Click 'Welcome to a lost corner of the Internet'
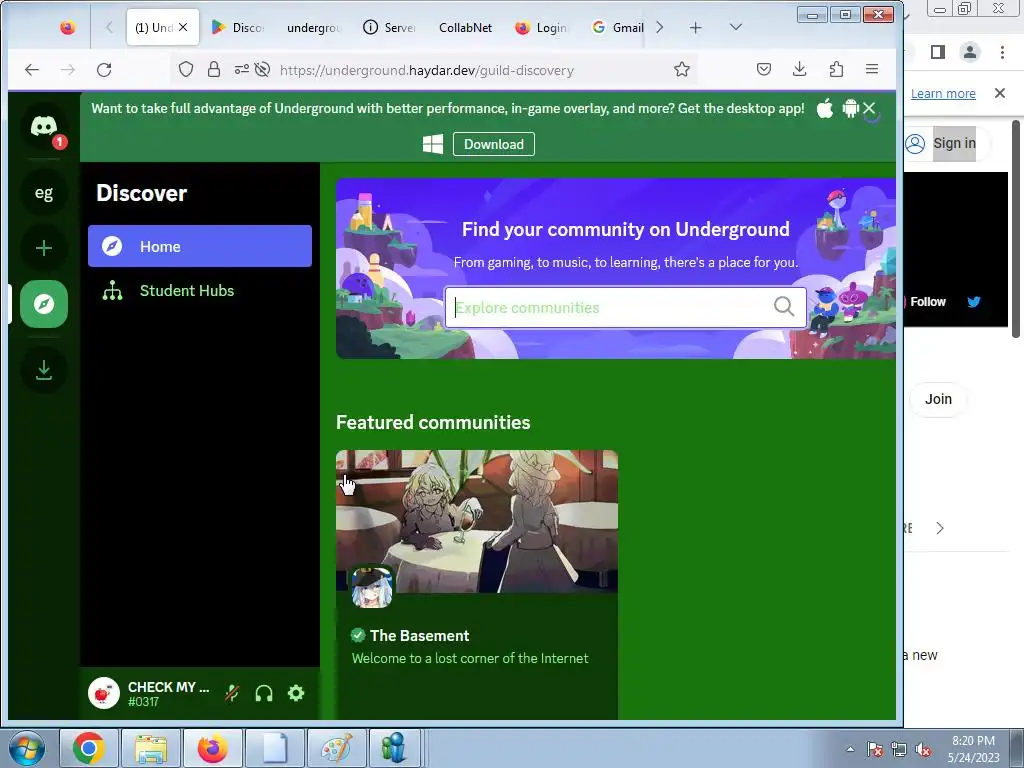This screenshot has height=768, width=1024. 470,658
